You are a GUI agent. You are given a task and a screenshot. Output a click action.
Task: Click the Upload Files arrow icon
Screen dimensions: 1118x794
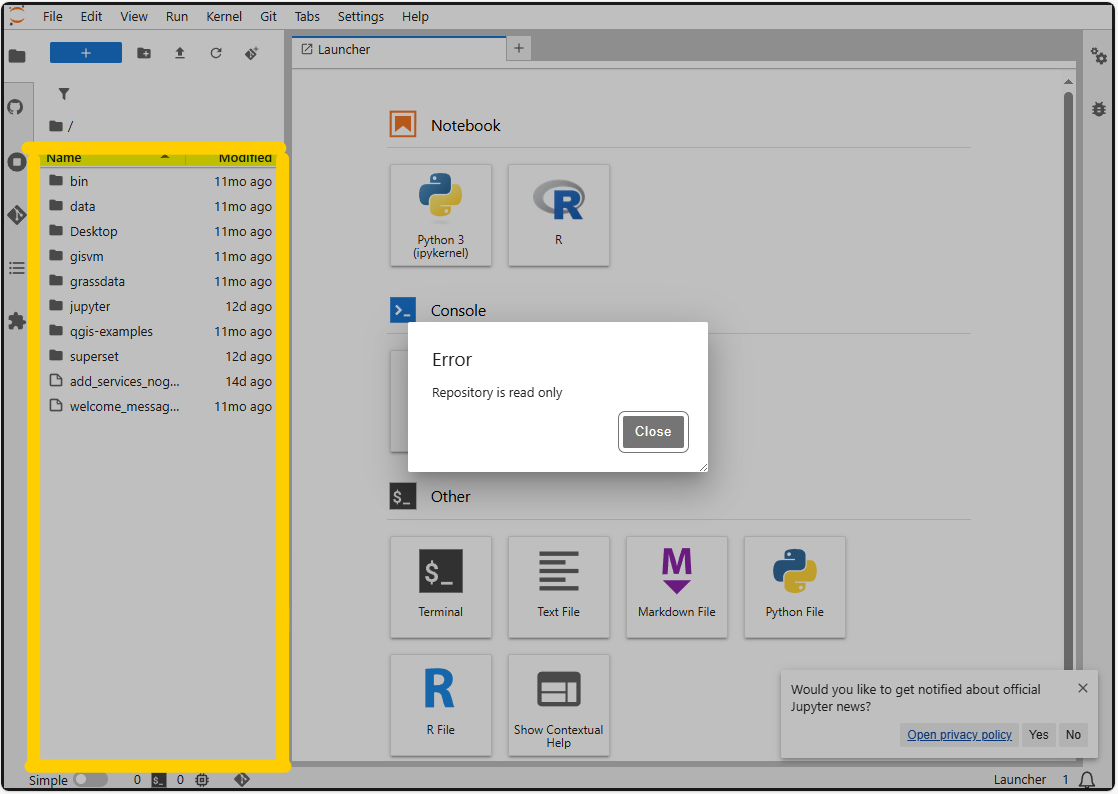[180, 53]
